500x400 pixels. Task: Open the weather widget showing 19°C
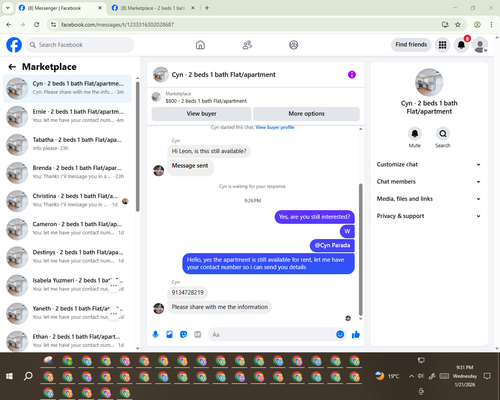tap(387, 376)
